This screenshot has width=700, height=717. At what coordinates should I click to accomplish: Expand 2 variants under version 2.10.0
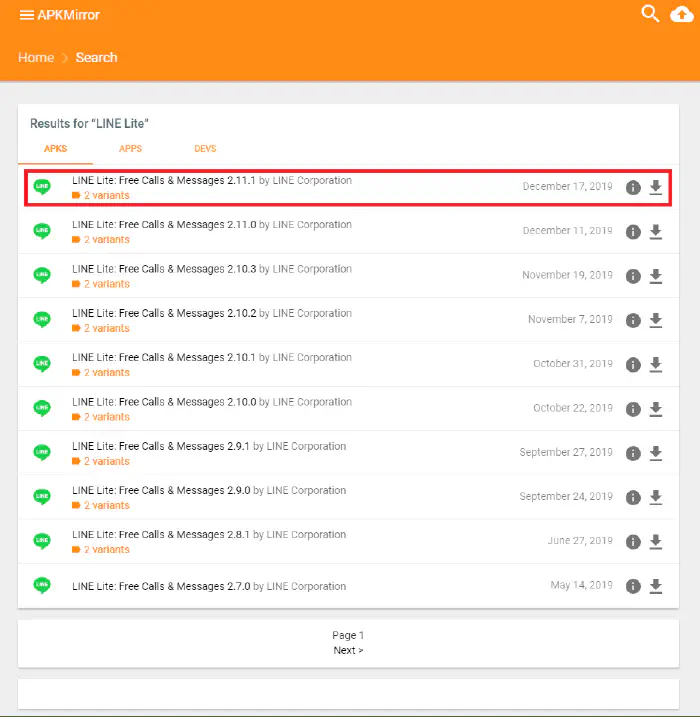click(101, 417)
